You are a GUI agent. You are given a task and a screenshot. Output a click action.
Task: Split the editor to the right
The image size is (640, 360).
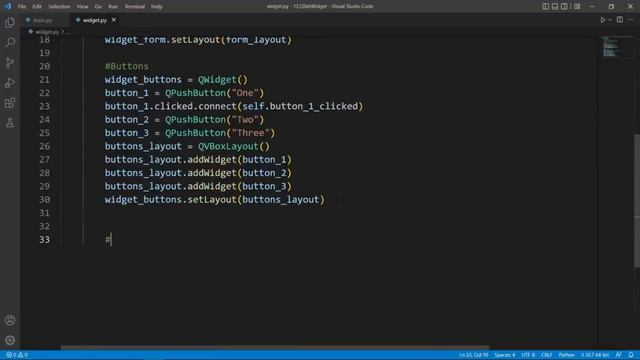coord(620,20)
